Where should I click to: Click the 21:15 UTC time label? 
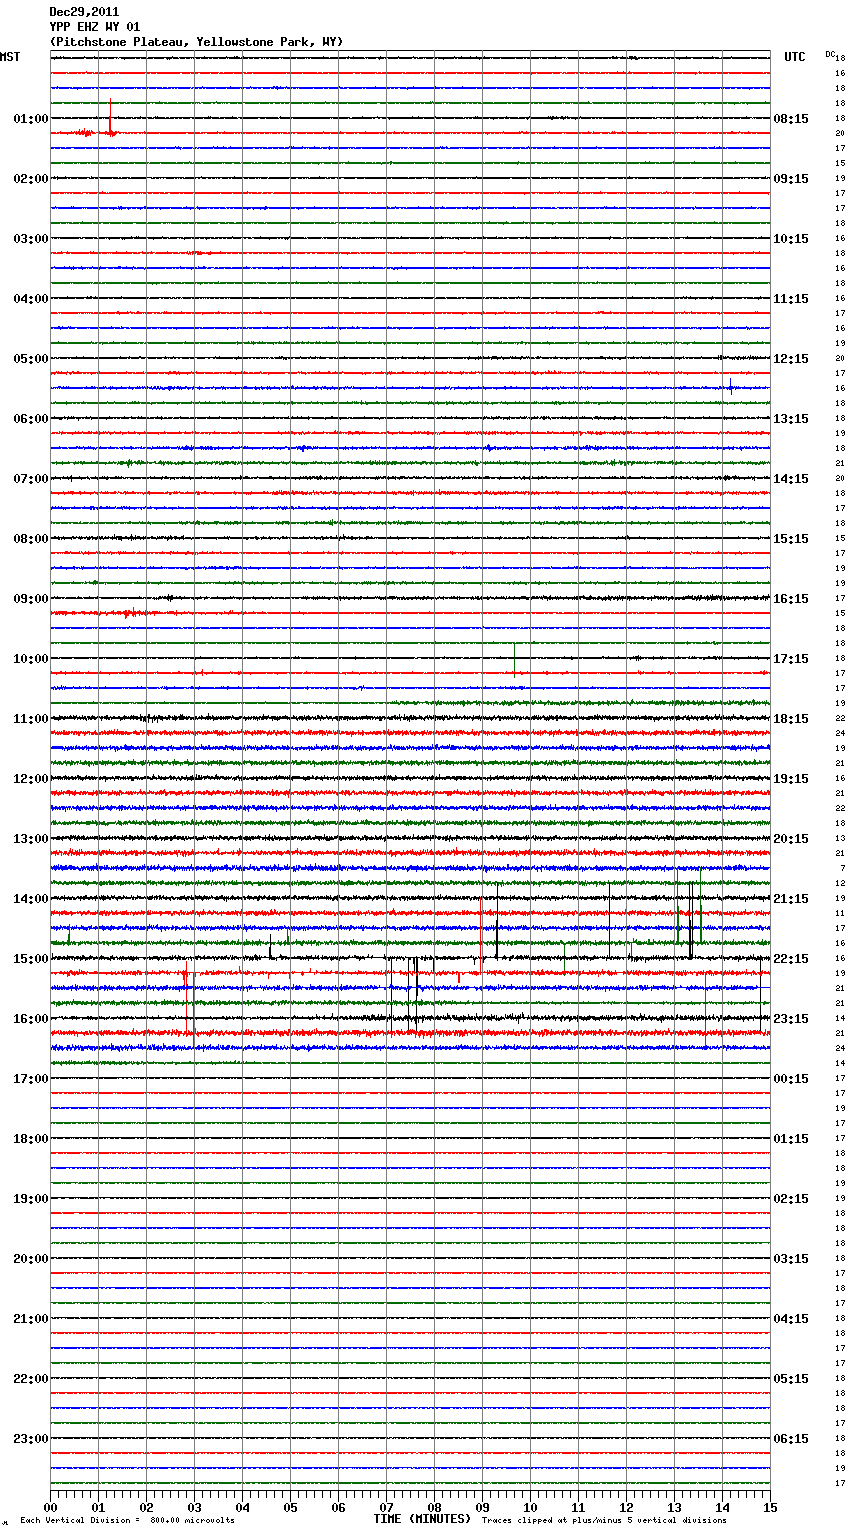point(791,899)
